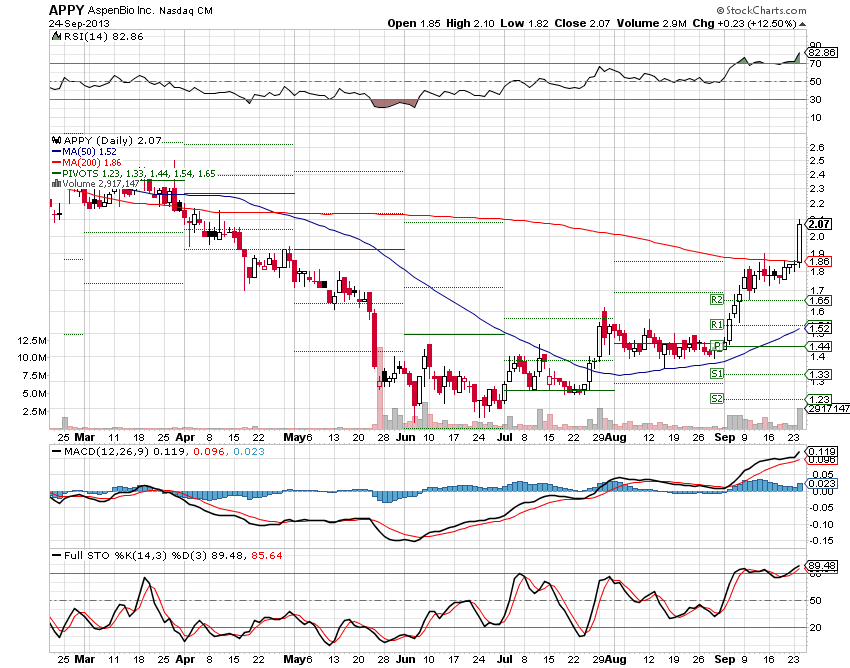Click the APPY (Daily) 2.07 legend text
Screen dimensions: 850x668
(x=112, y=140)
